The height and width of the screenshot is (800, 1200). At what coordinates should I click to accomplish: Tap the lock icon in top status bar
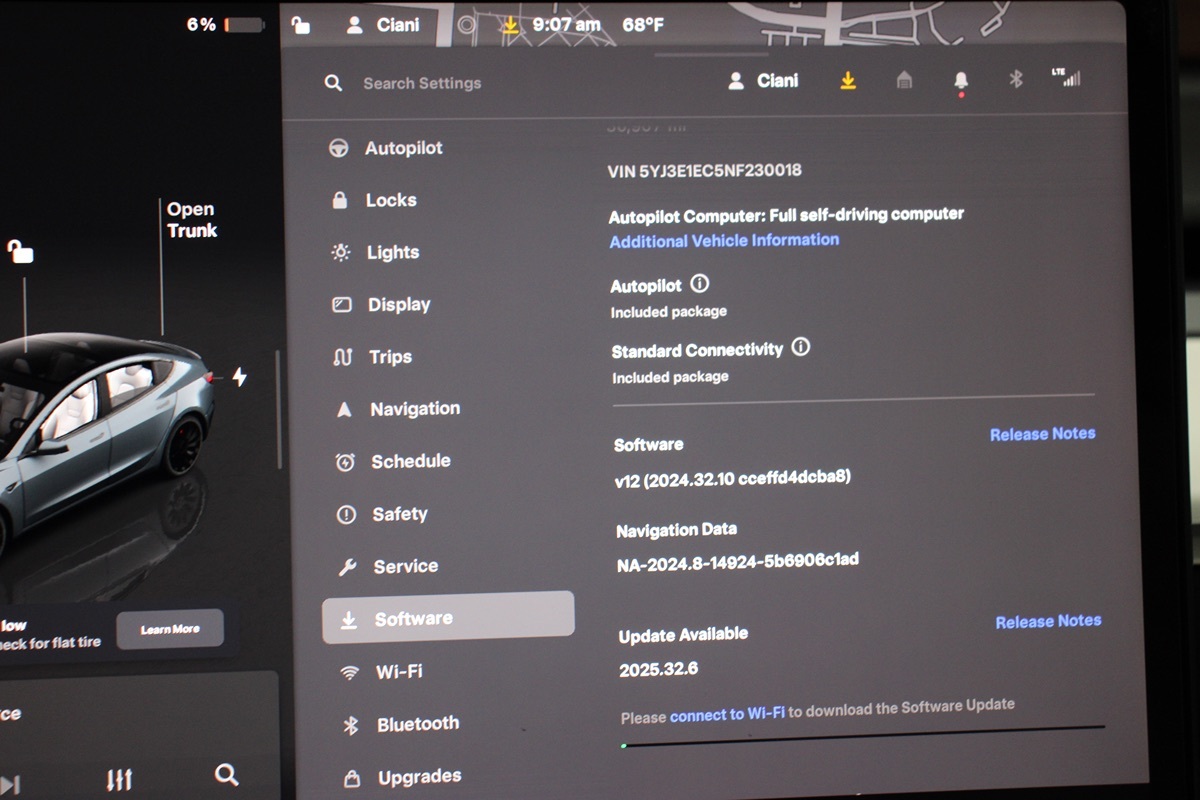[x=300, y=25]
